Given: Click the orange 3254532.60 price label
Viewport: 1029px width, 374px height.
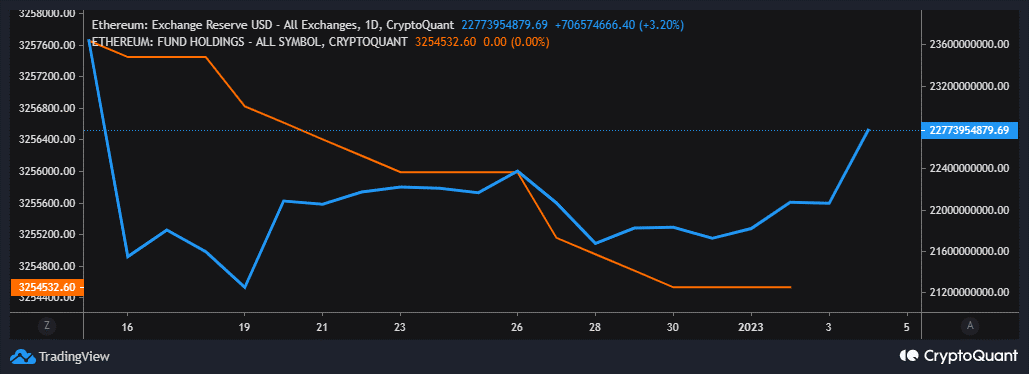Looking at the screenshot, I should 47,287.
